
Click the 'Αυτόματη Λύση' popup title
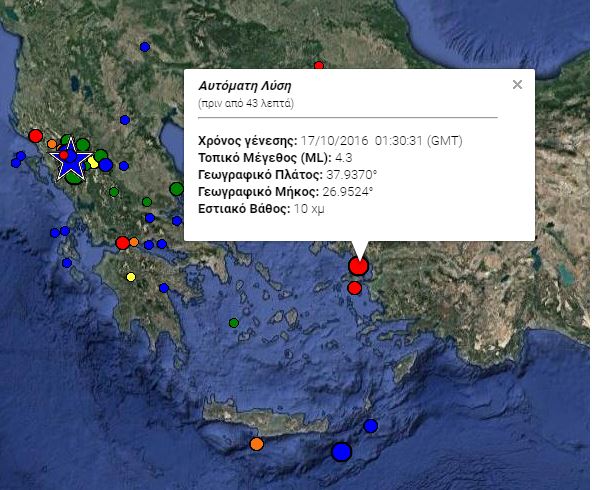click(245, 86)
